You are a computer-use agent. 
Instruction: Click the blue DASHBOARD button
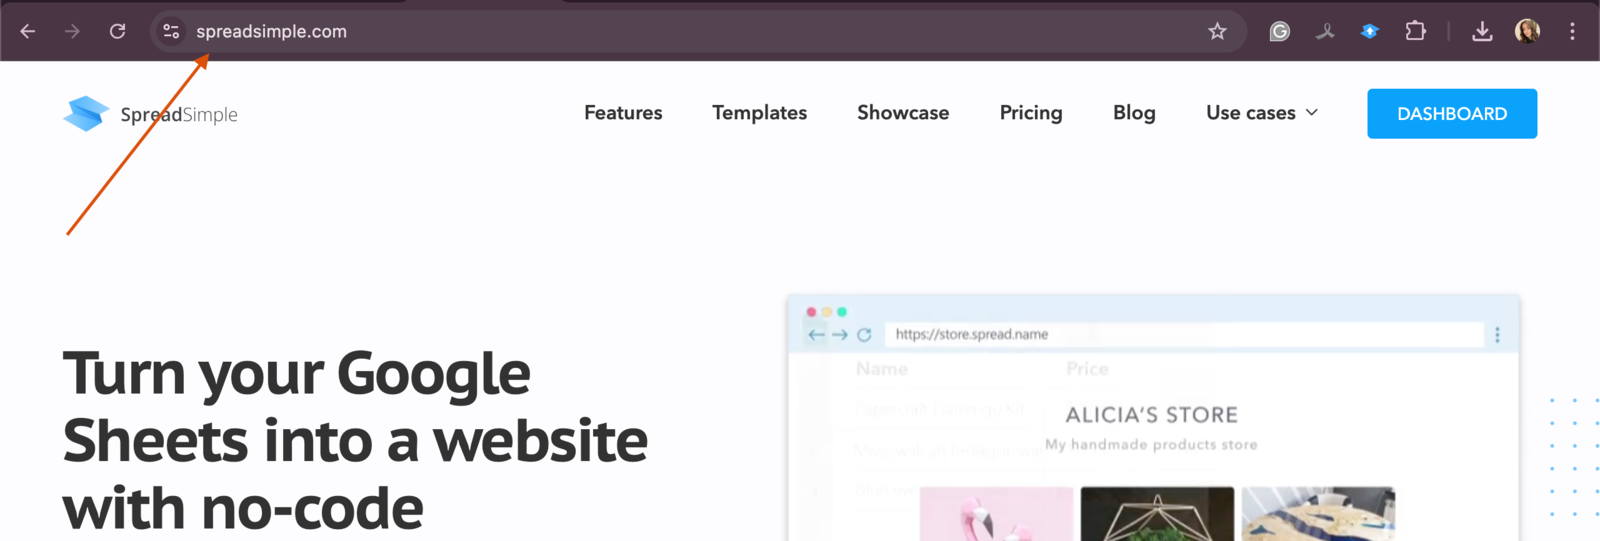tap(1452, 114)
